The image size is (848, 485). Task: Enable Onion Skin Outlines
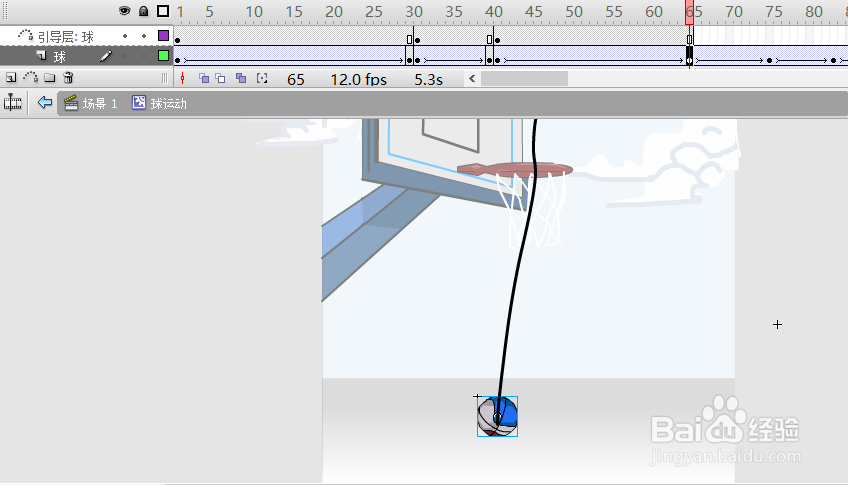tap(221, 78)
